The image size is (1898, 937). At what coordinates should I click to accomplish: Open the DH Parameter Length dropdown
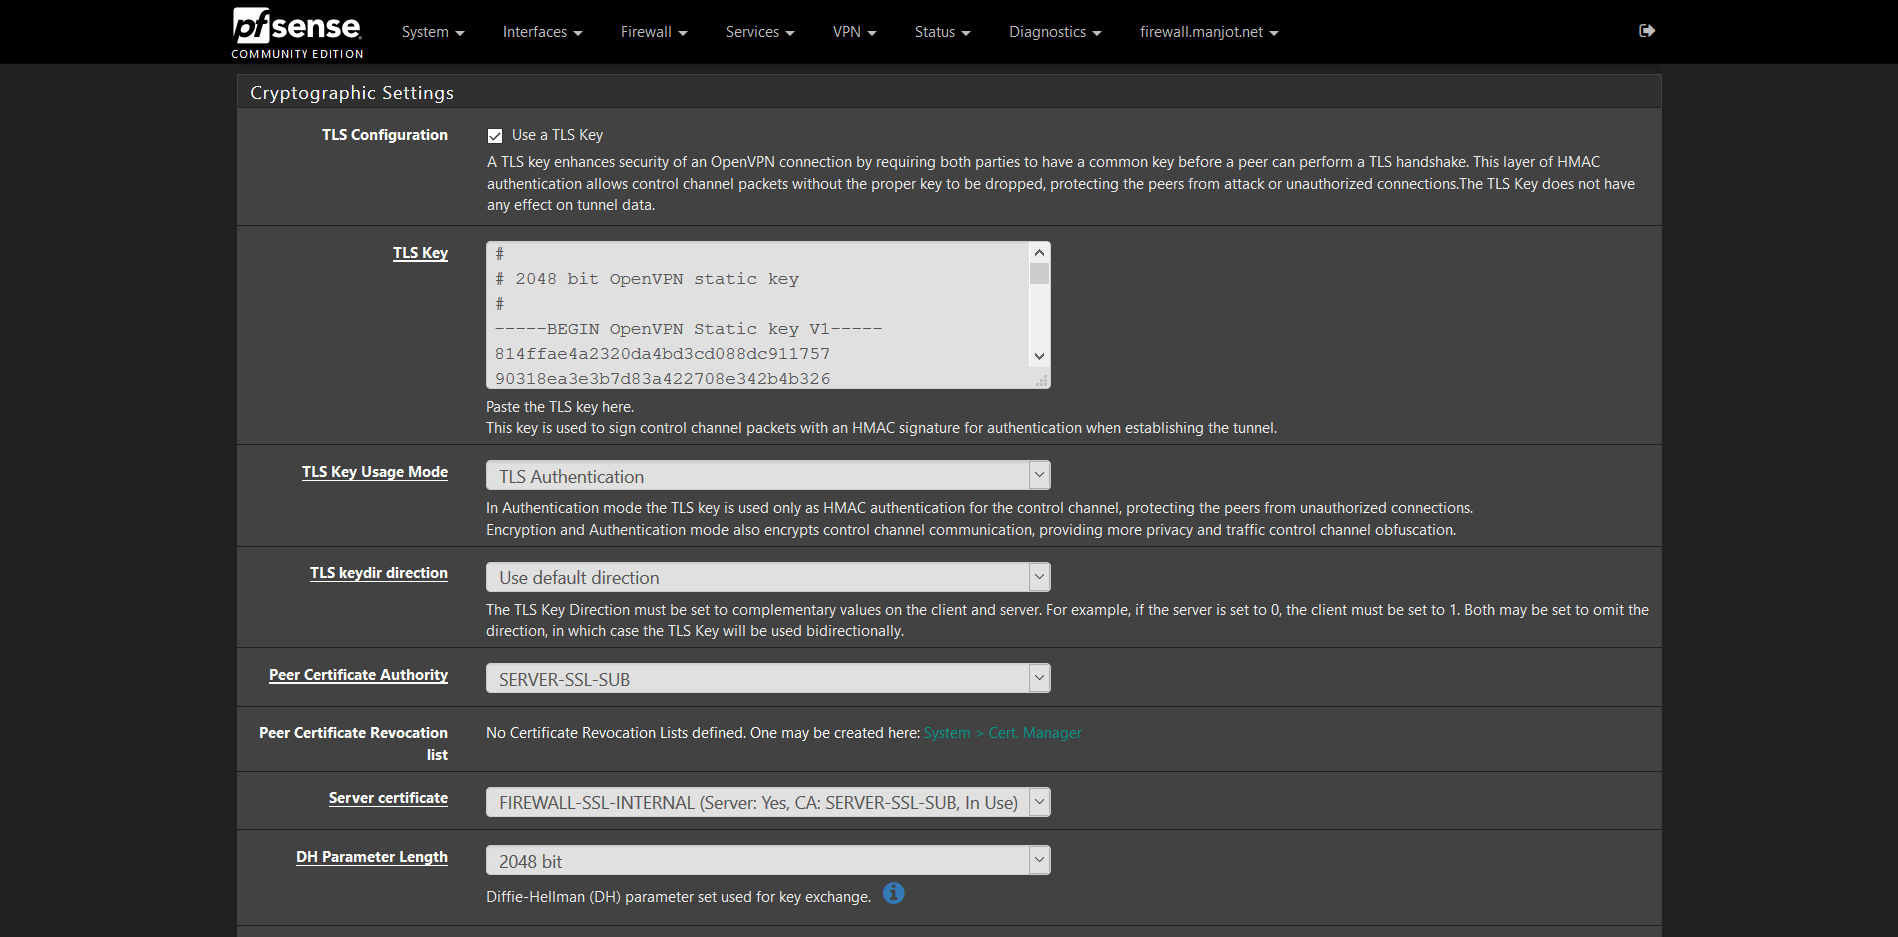pos(768,861)
